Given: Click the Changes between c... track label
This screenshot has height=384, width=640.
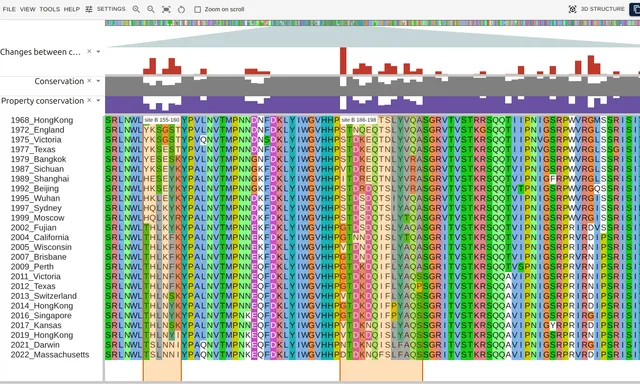Looking at the screenshot, I should 40,52.
